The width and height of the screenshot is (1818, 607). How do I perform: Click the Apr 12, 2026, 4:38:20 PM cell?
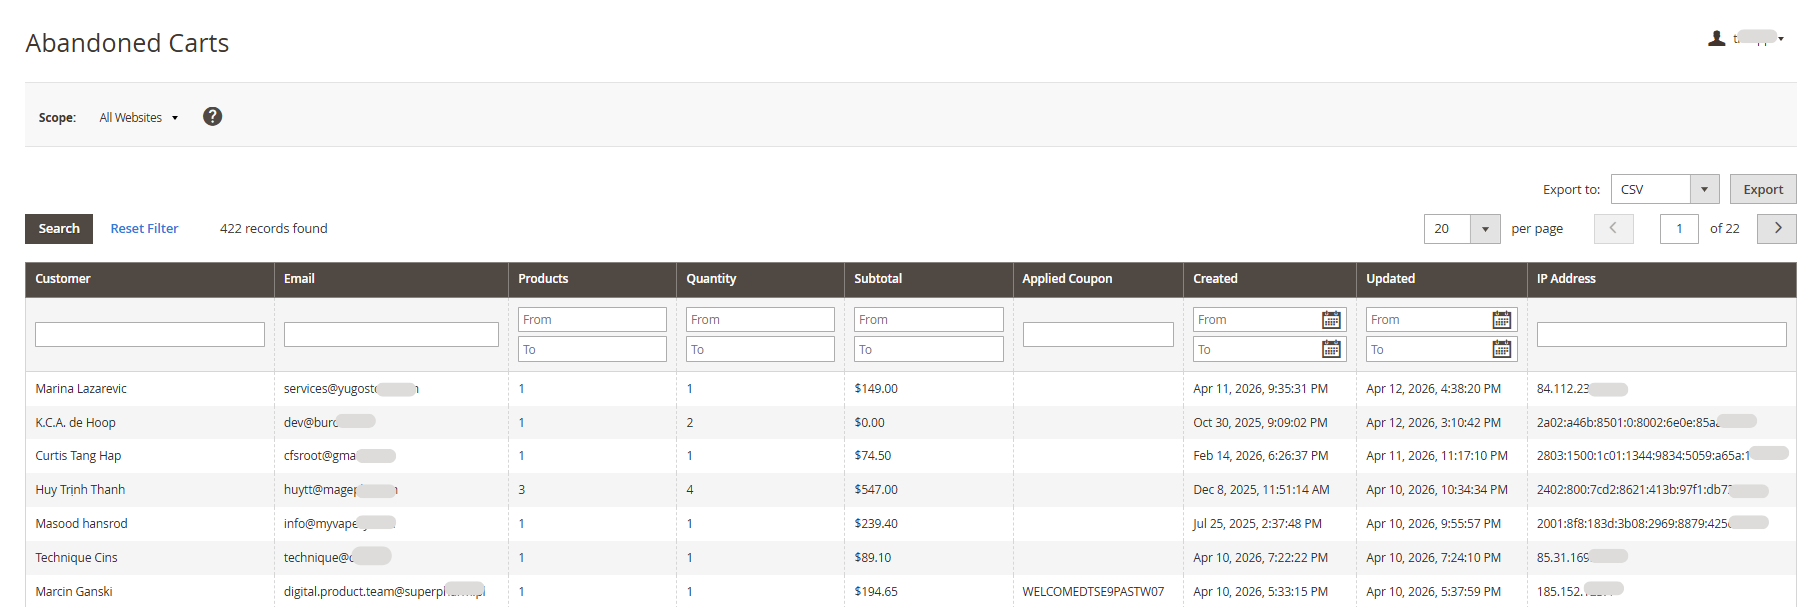pyautogui.click(x=1433, y=389)
